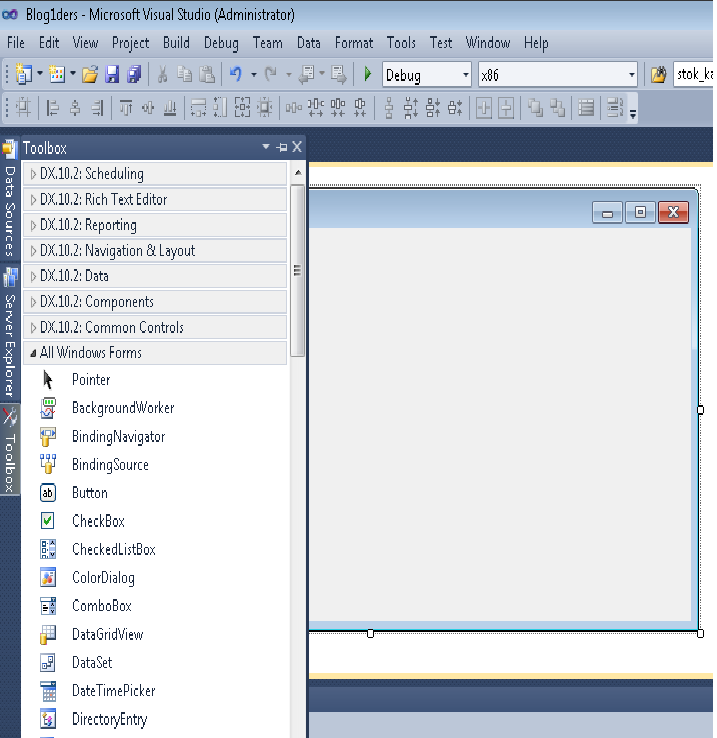Open Toolbox window position dropdown arrow
The height and width of the screenshot is (738, 717).
coord(266,147)
